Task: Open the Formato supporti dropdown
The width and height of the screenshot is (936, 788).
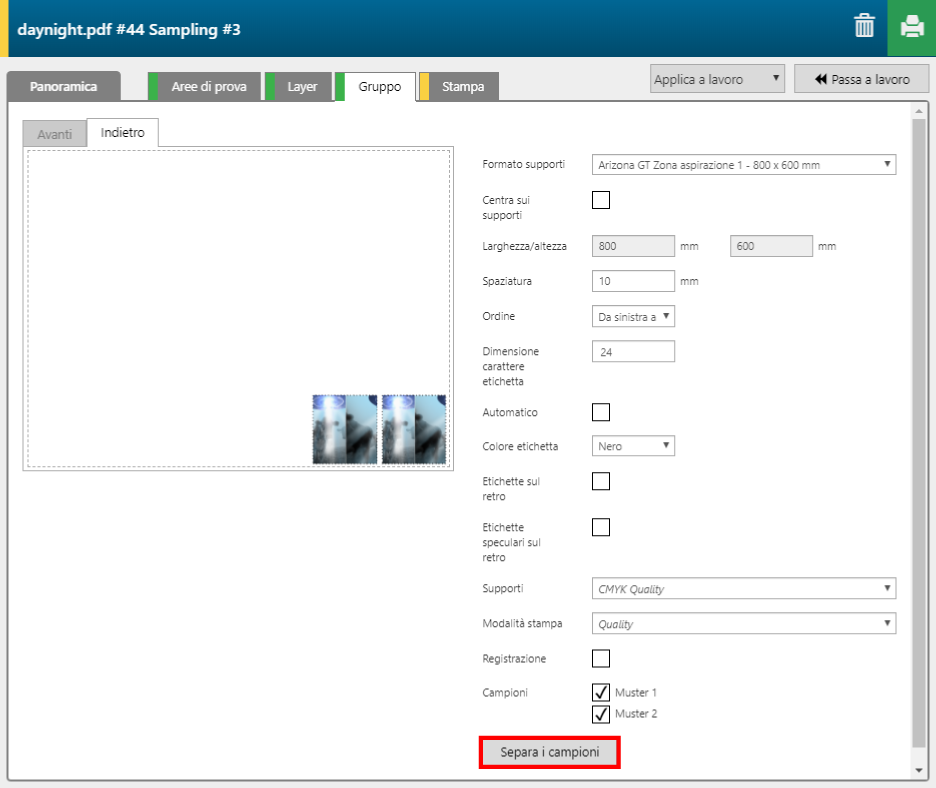Action: 743,165
